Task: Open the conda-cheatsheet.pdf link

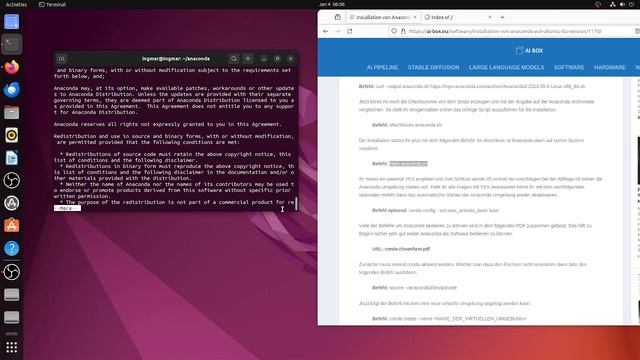Action: (407, 249)
